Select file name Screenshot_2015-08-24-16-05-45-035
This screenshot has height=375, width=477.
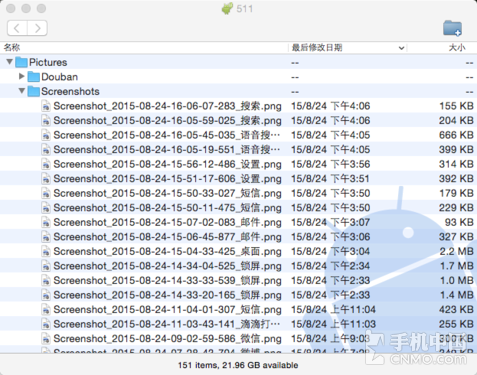tap(167, 135)
